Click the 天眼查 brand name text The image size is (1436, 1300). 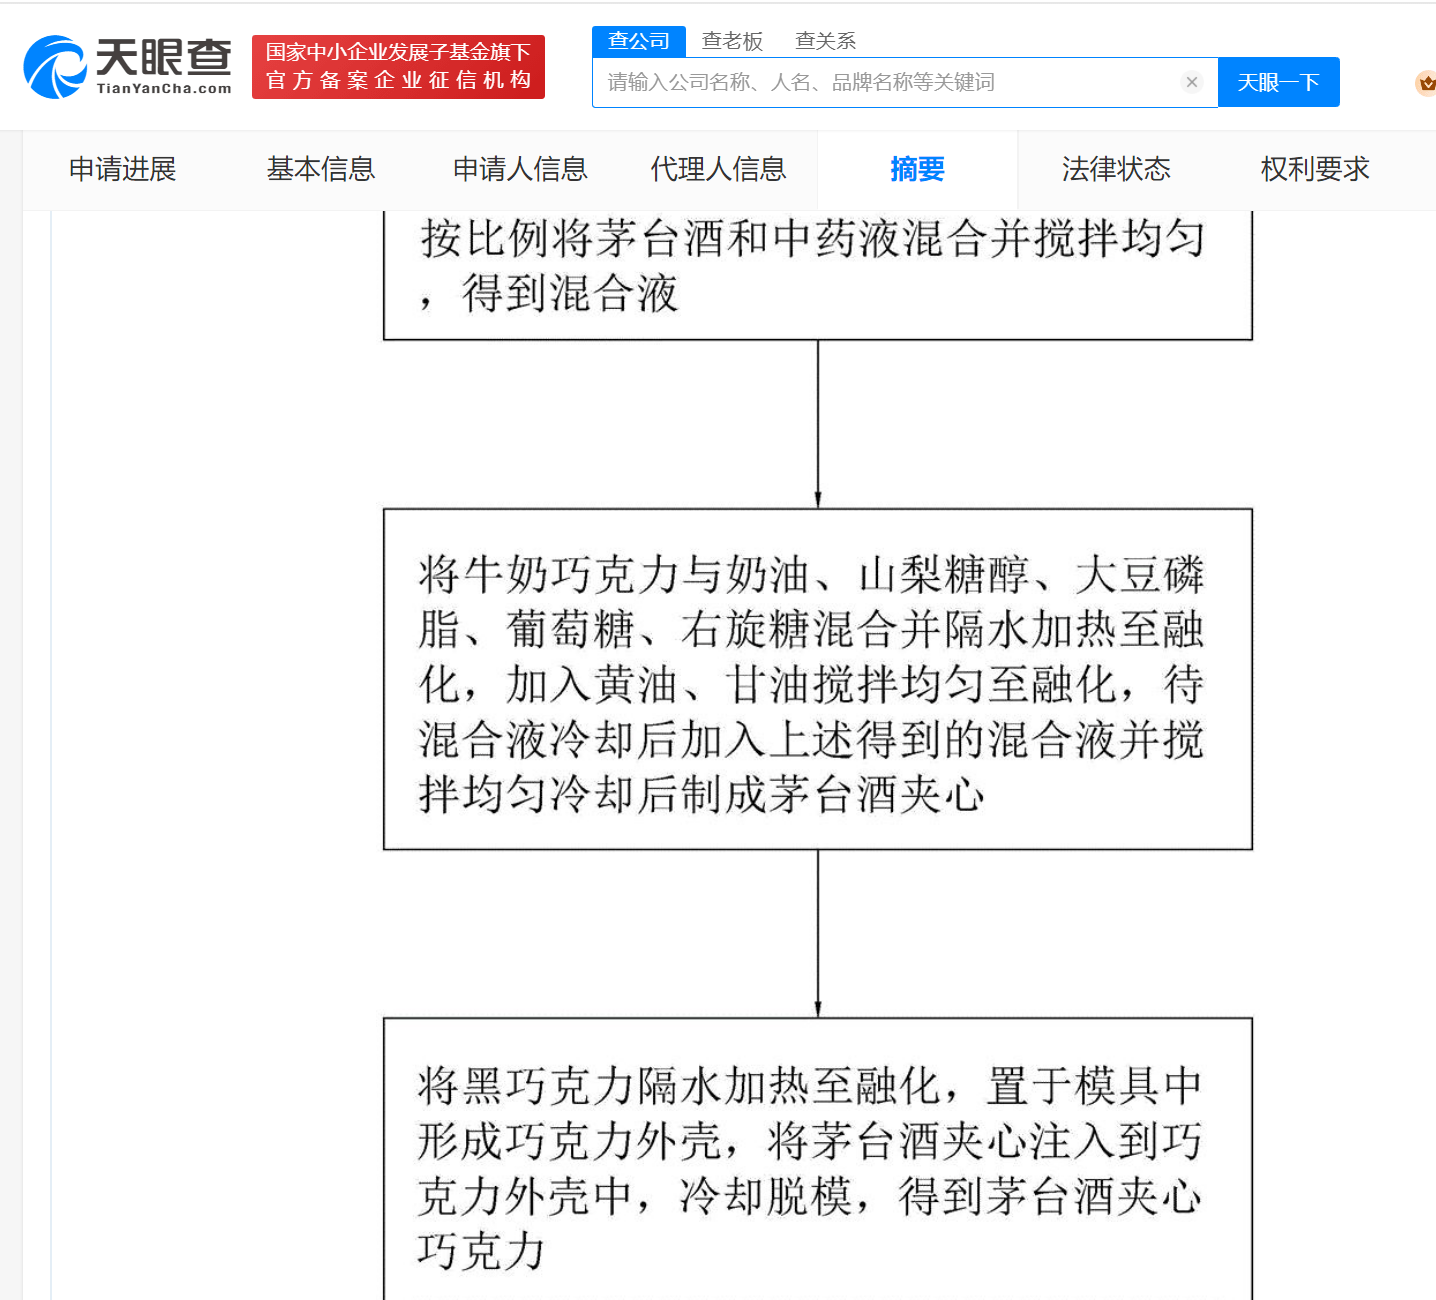164,60
